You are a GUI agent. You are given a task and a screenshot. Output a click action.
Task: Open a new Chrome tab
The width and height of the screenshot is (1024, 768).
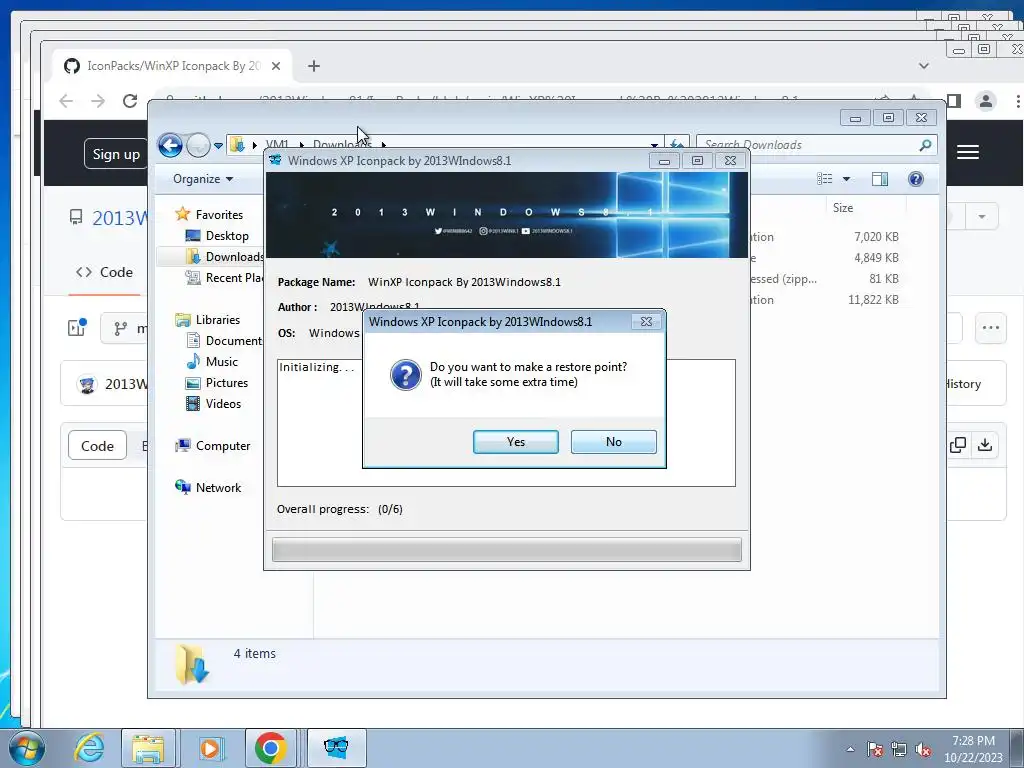313,66
